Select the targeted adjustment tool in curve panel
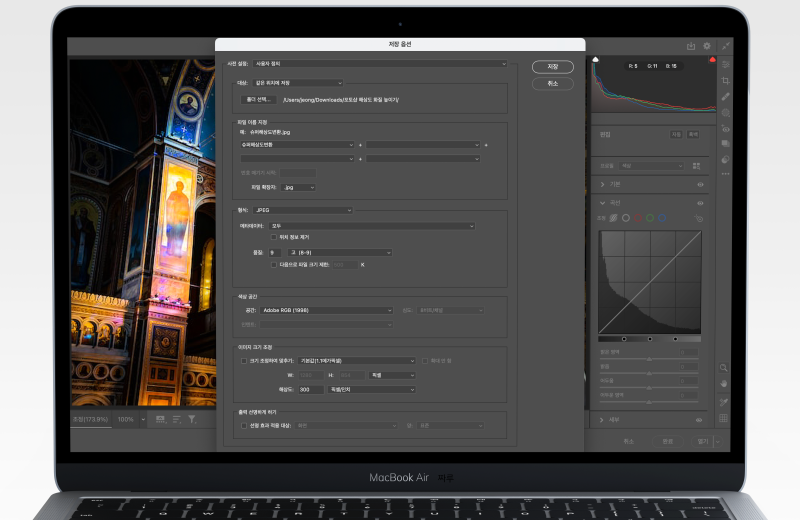This screenshot has width=800, height=520. coord(698,218)
